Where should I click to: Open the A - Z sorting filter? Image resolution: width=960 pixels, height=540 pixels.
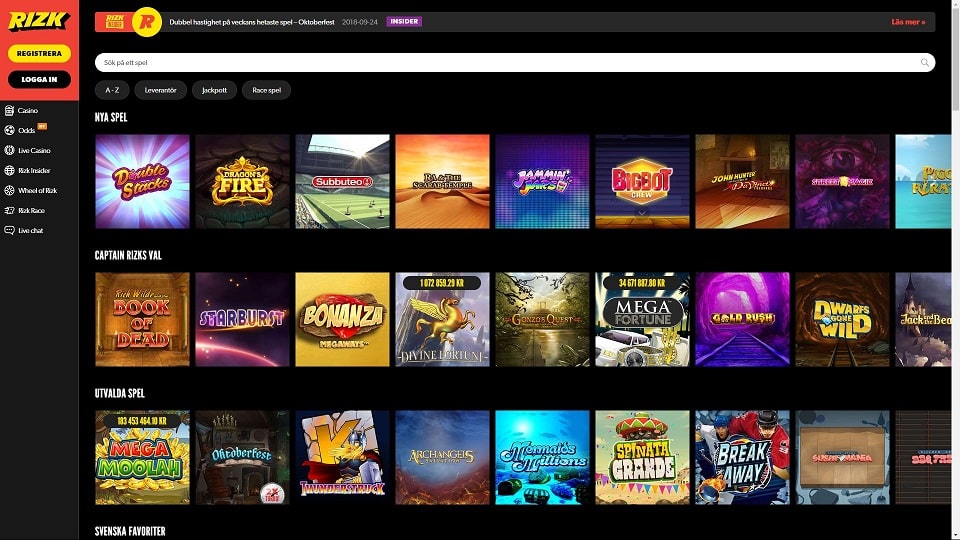[111, 90]
